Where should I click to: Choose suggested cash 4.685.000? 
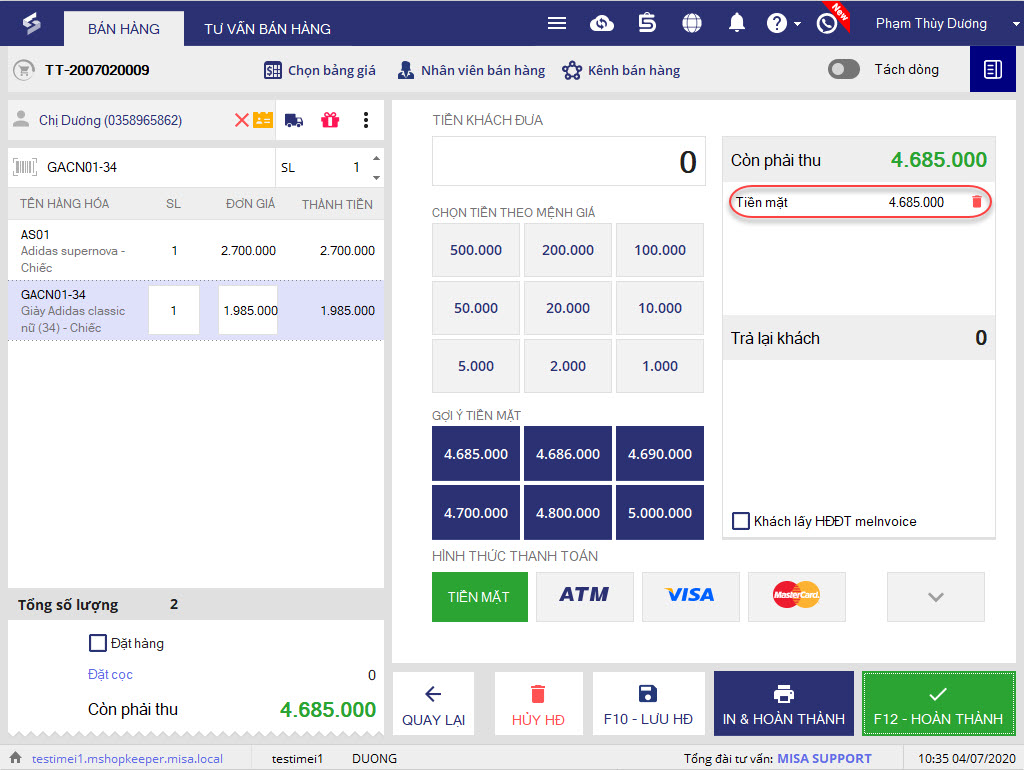point(475,454)
